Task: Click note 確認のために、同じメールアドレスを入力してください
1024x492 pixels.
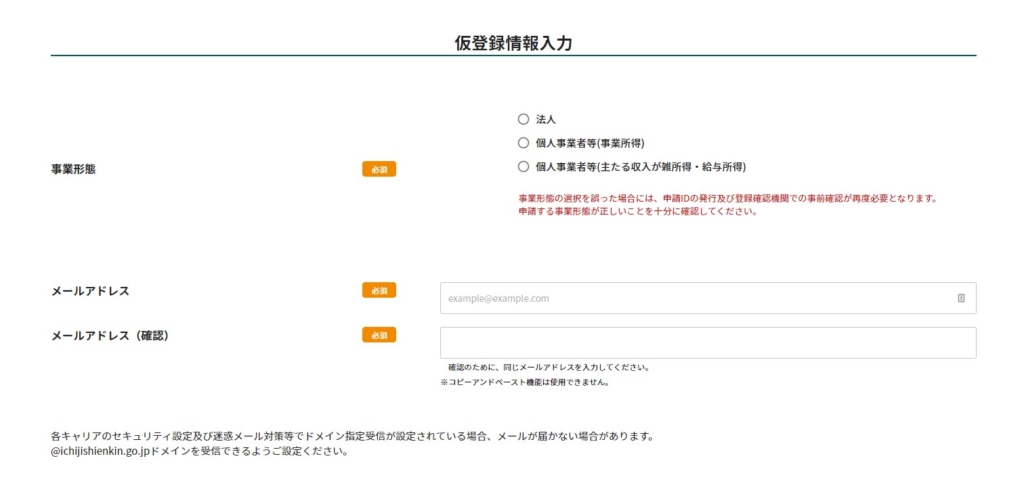Action: (549, 367)
